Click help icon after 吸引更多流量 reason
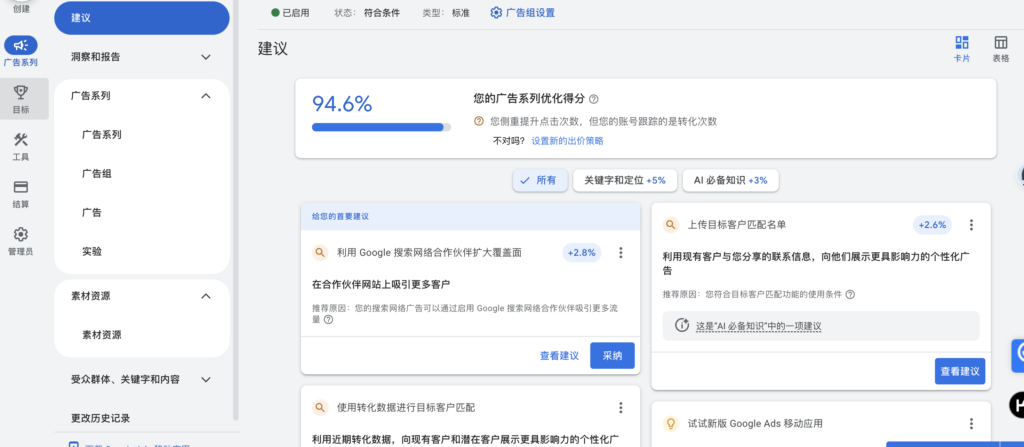The image size is (1024, 447). point(328,320)
